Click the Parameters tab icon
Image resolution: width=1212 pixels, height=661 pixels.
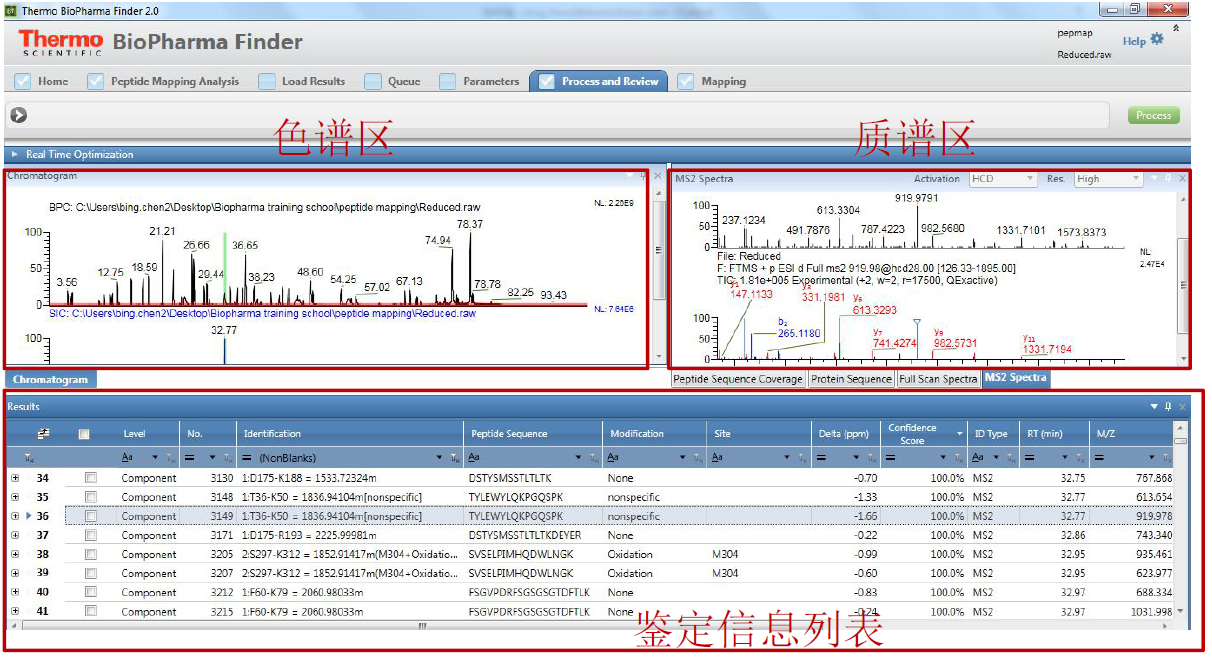(448, 81)
